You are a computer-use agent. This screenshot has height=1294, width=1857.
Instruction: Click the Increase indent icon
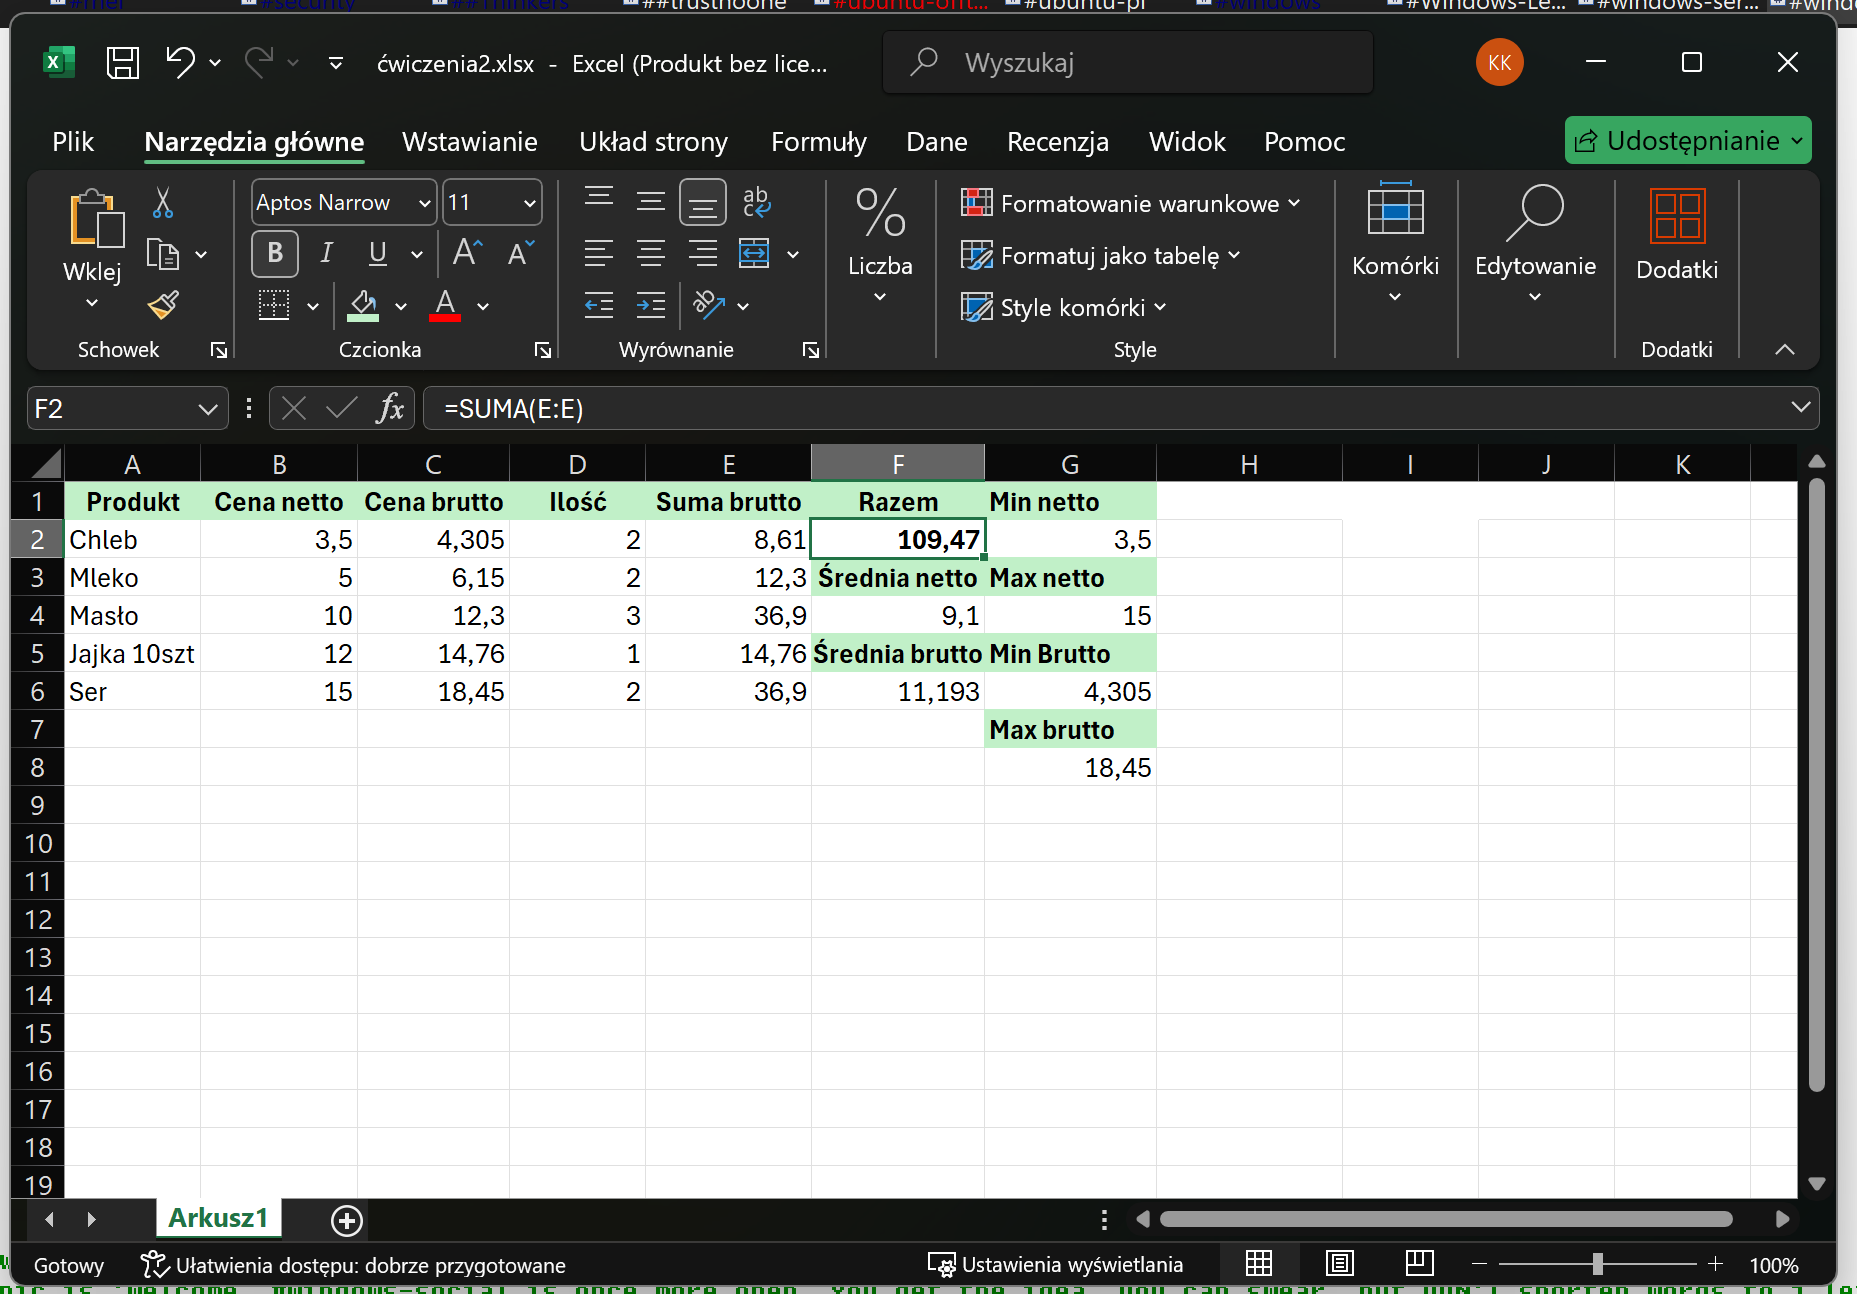coord(651,305)
